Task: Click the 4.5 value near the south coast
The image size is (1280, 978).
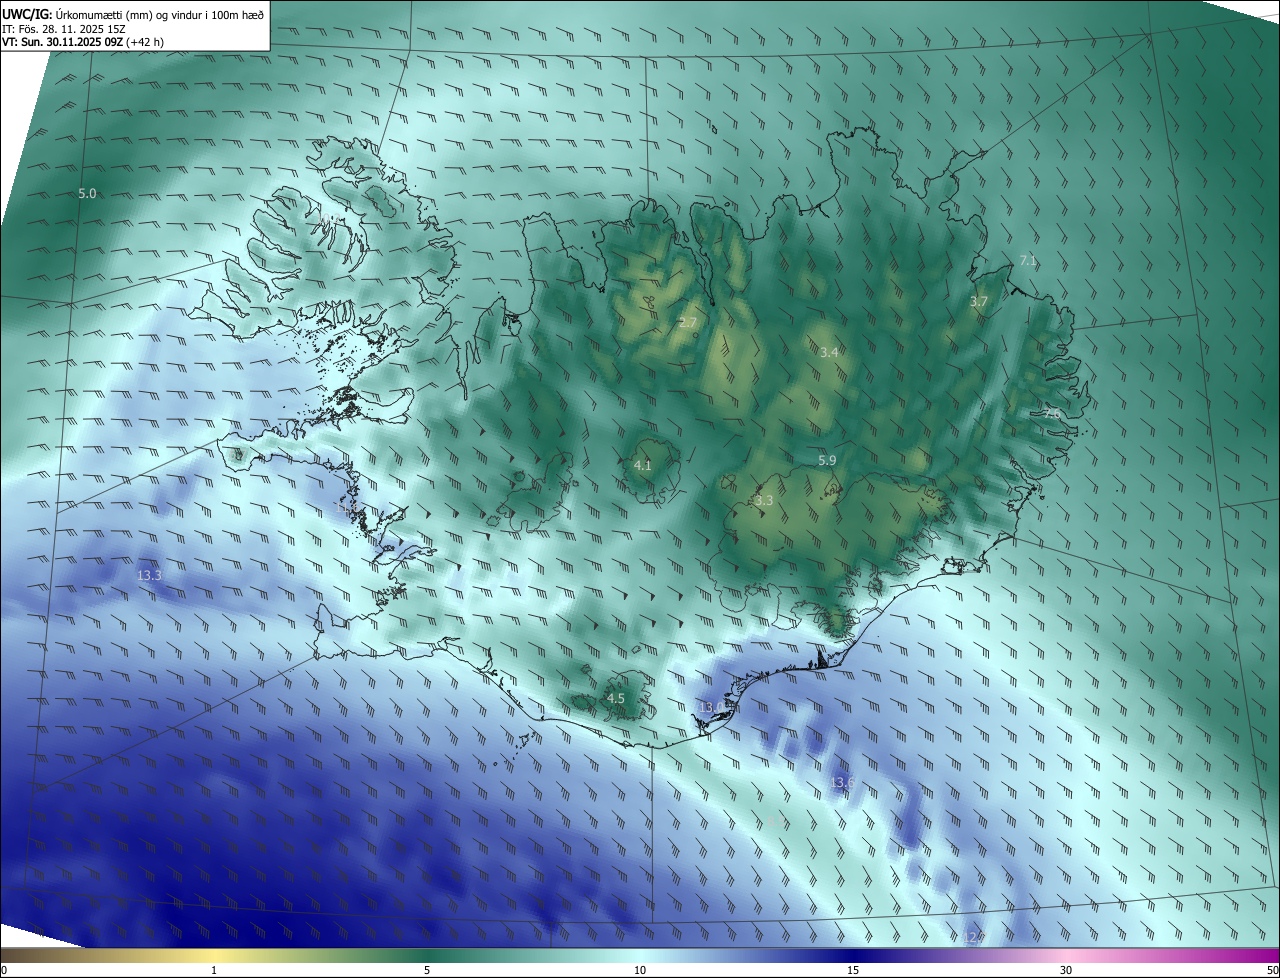Action: [616, 699]
